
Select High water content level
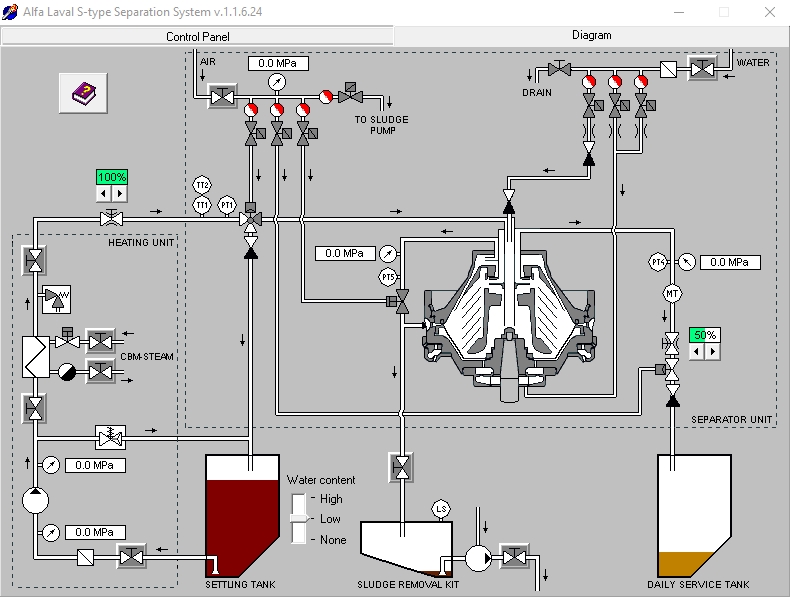coord(331,499)
